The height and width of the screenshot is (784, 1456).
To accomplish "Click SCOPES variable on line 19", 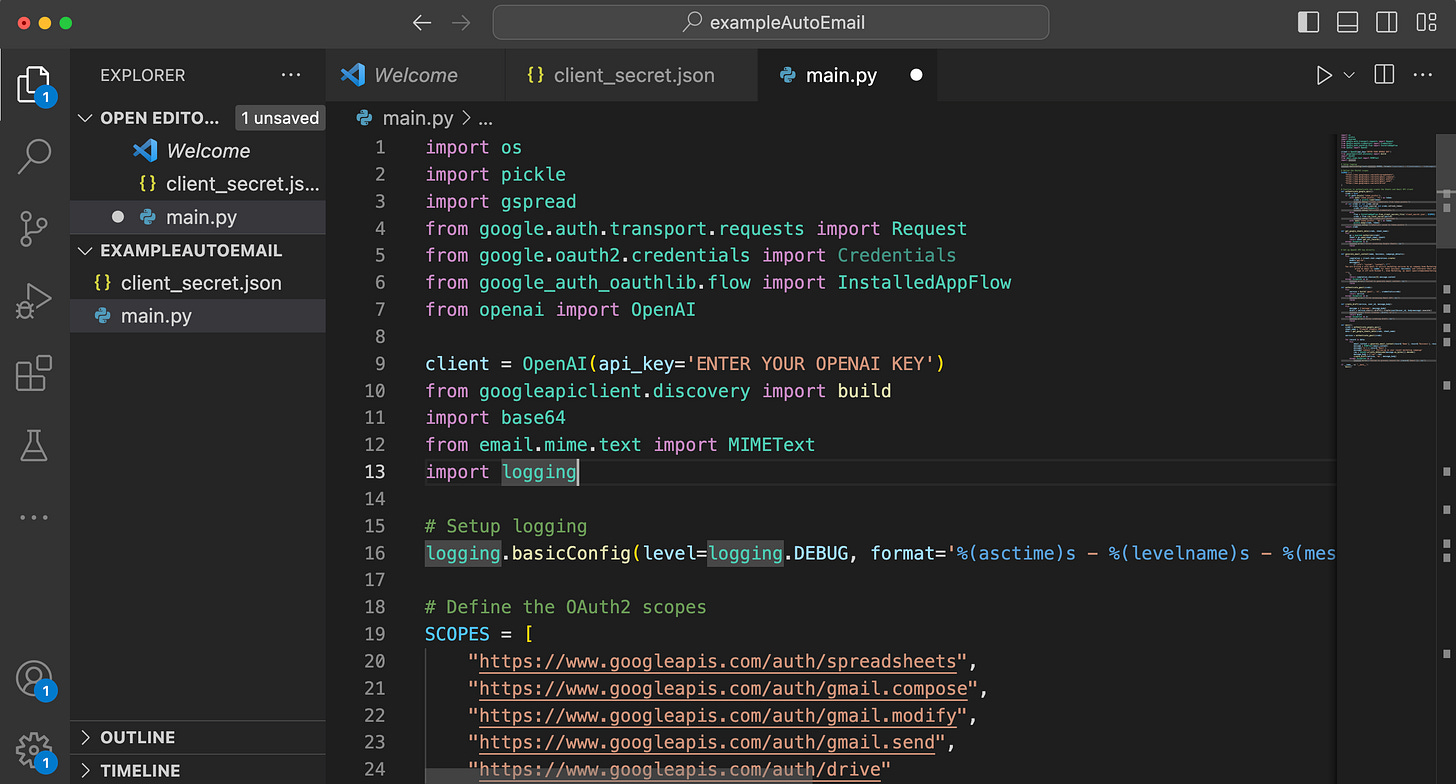I will click(457, 633).
